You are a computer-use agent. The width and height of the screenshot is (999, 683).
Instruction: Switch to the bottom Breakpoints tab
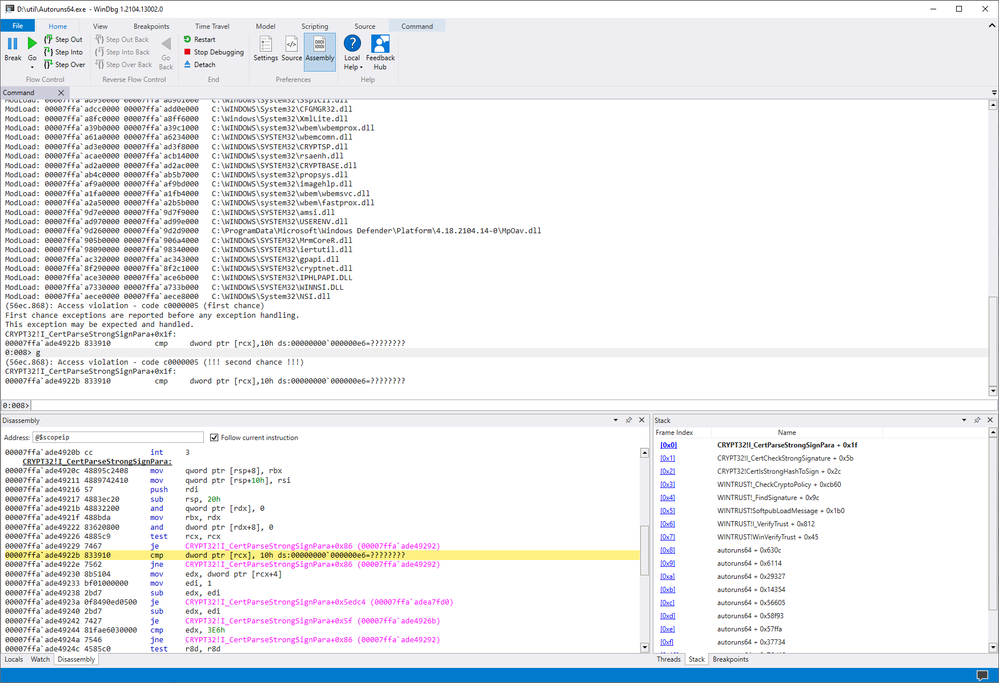[x=730, y=659]
